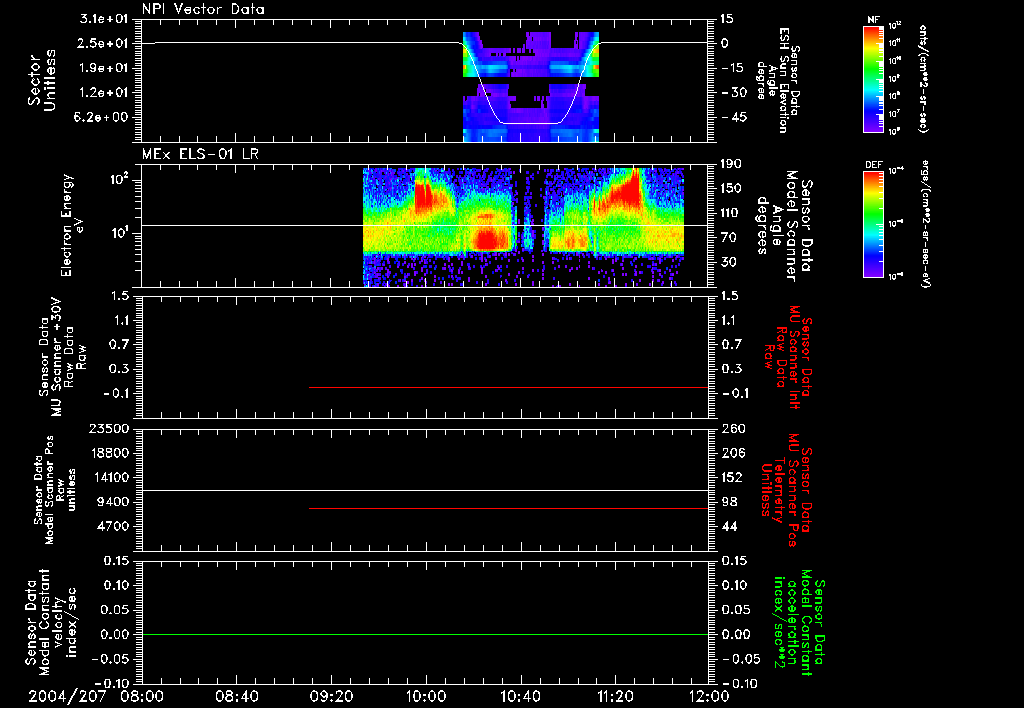Click the '09:20' time tick label
This screenshot has width=1024, height=708.
click(x=331, y=697)
